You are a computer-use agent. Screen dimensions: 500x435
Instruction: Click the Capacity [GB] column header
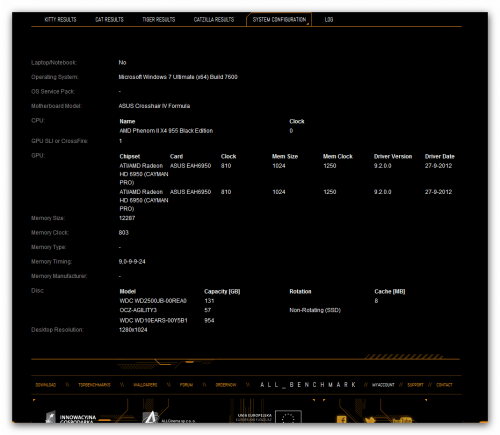pyautogui.click(x=222, y=291)
